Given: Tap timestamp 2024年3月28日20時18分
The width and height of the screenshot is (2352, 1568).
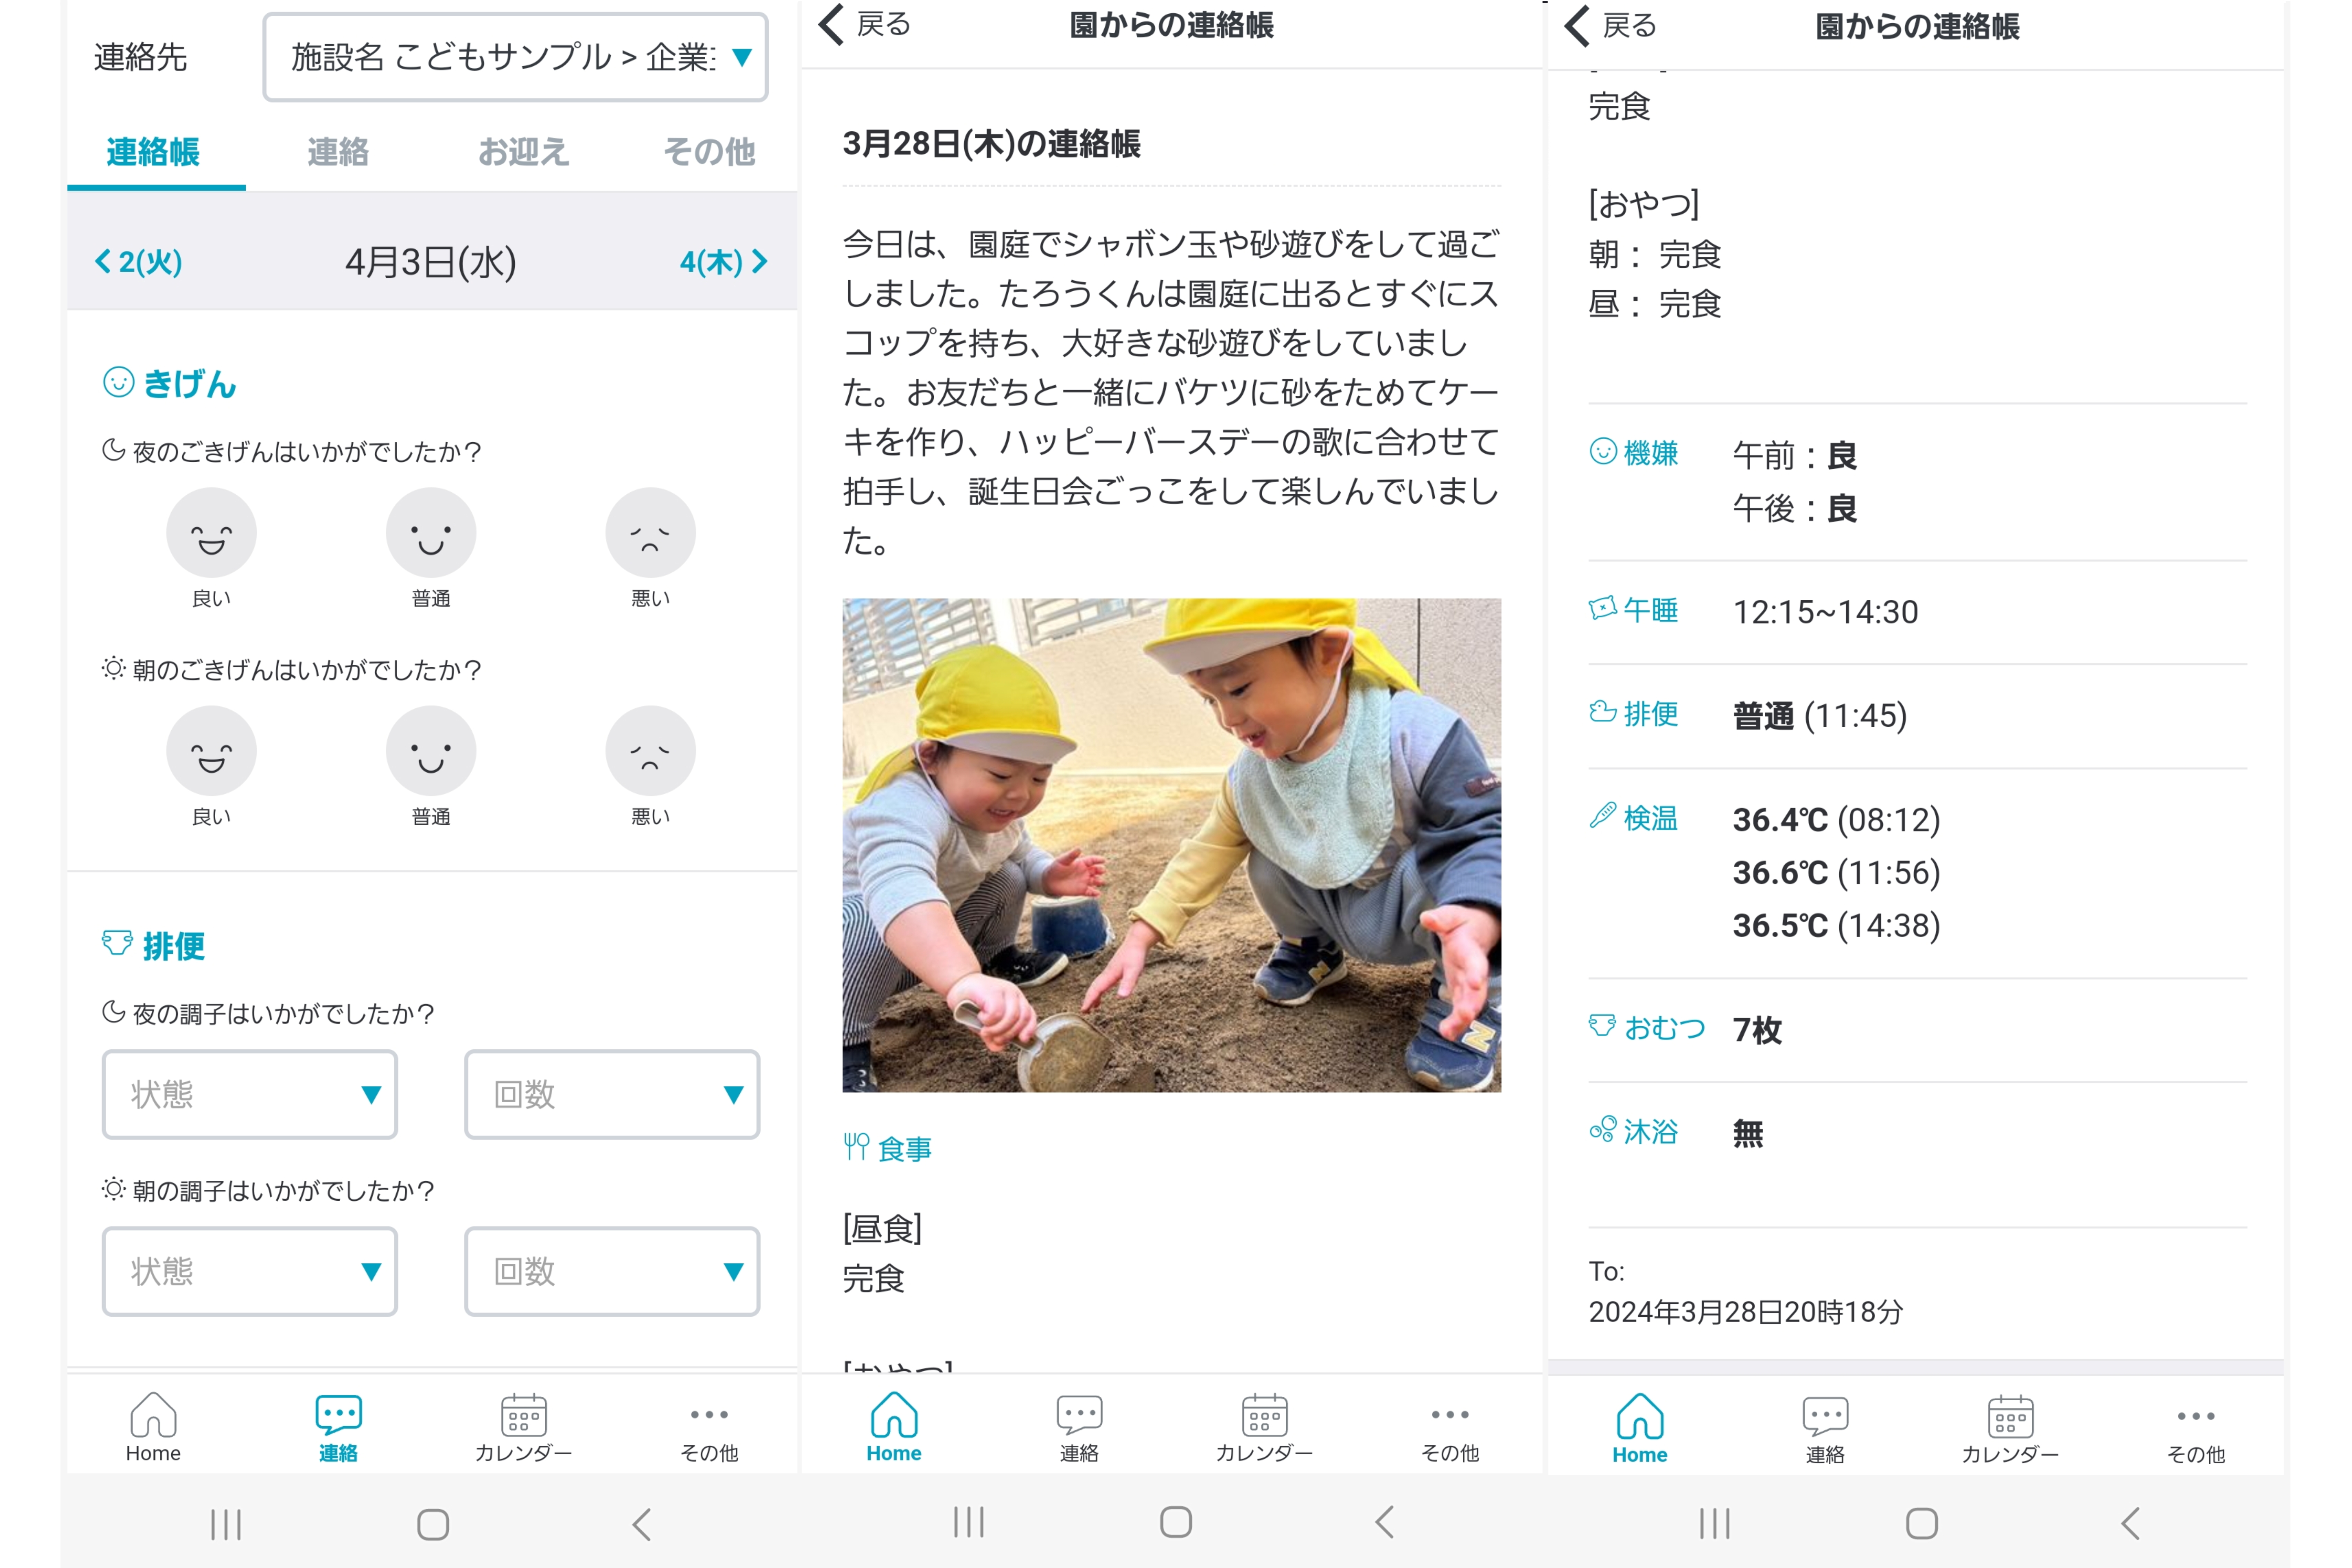Looking at the screenshot, I should (1745, 1312).
